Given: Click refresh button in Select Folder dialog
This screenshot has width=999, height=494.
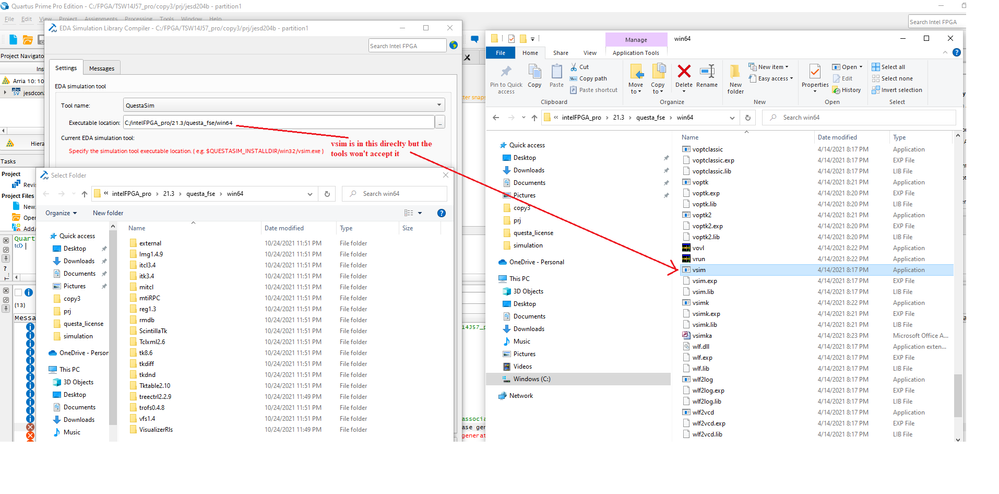Looking at the screenshot, I should [x=327, y=194].
